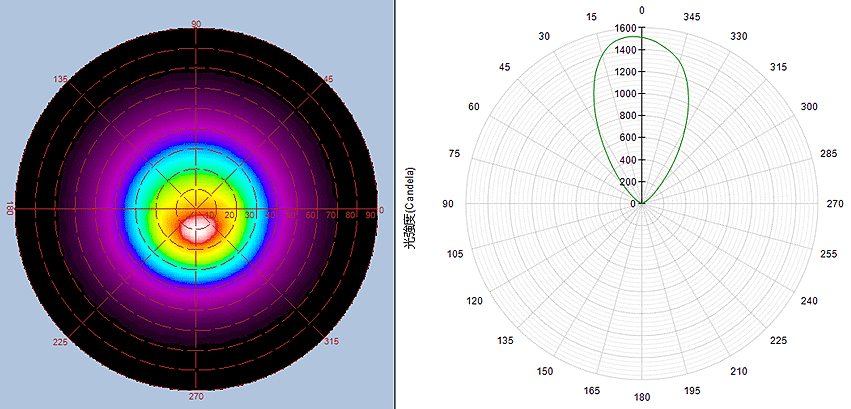Click the peak of the green curve
851x409 pixels.
pyautogui.click(x=642, y=37)
